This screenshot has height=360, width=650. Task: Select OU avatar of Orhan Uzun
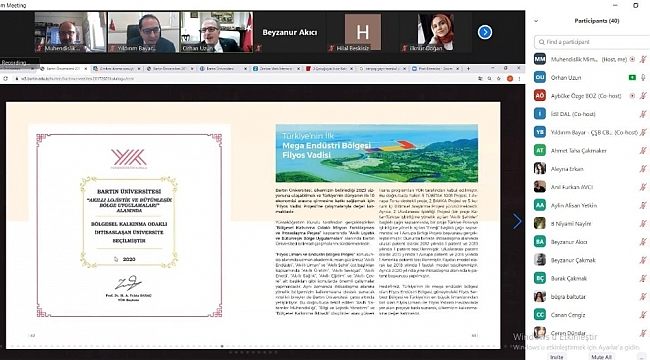(x=540, y=78)
